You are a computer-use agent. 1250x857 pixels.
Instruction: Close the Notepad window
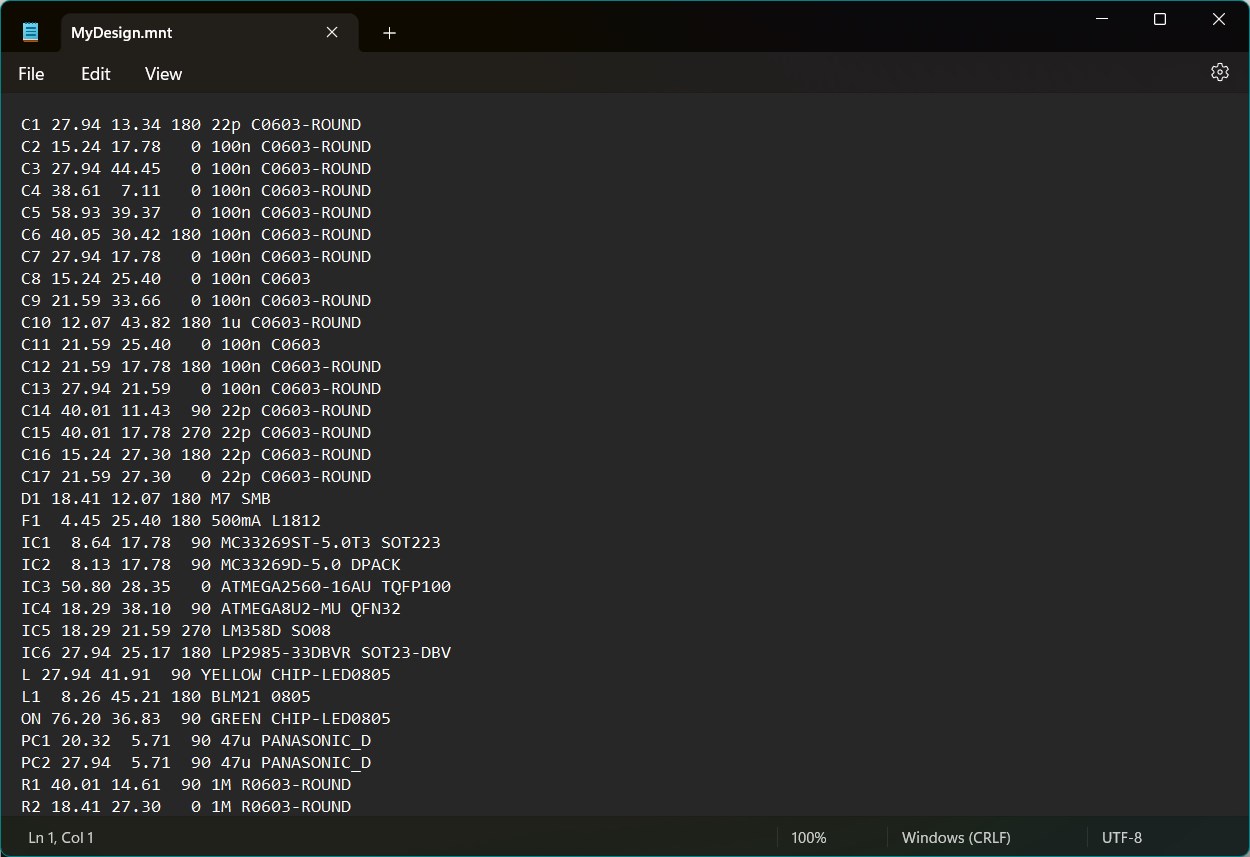pyautogui.click(x=1219, y=19)
